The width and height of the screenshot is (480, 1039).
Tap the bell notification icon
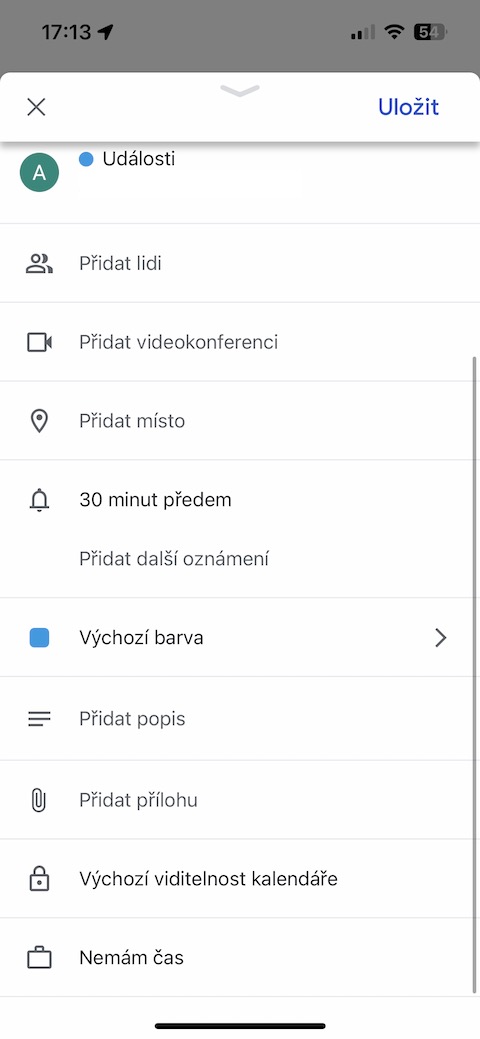[39, 500]
